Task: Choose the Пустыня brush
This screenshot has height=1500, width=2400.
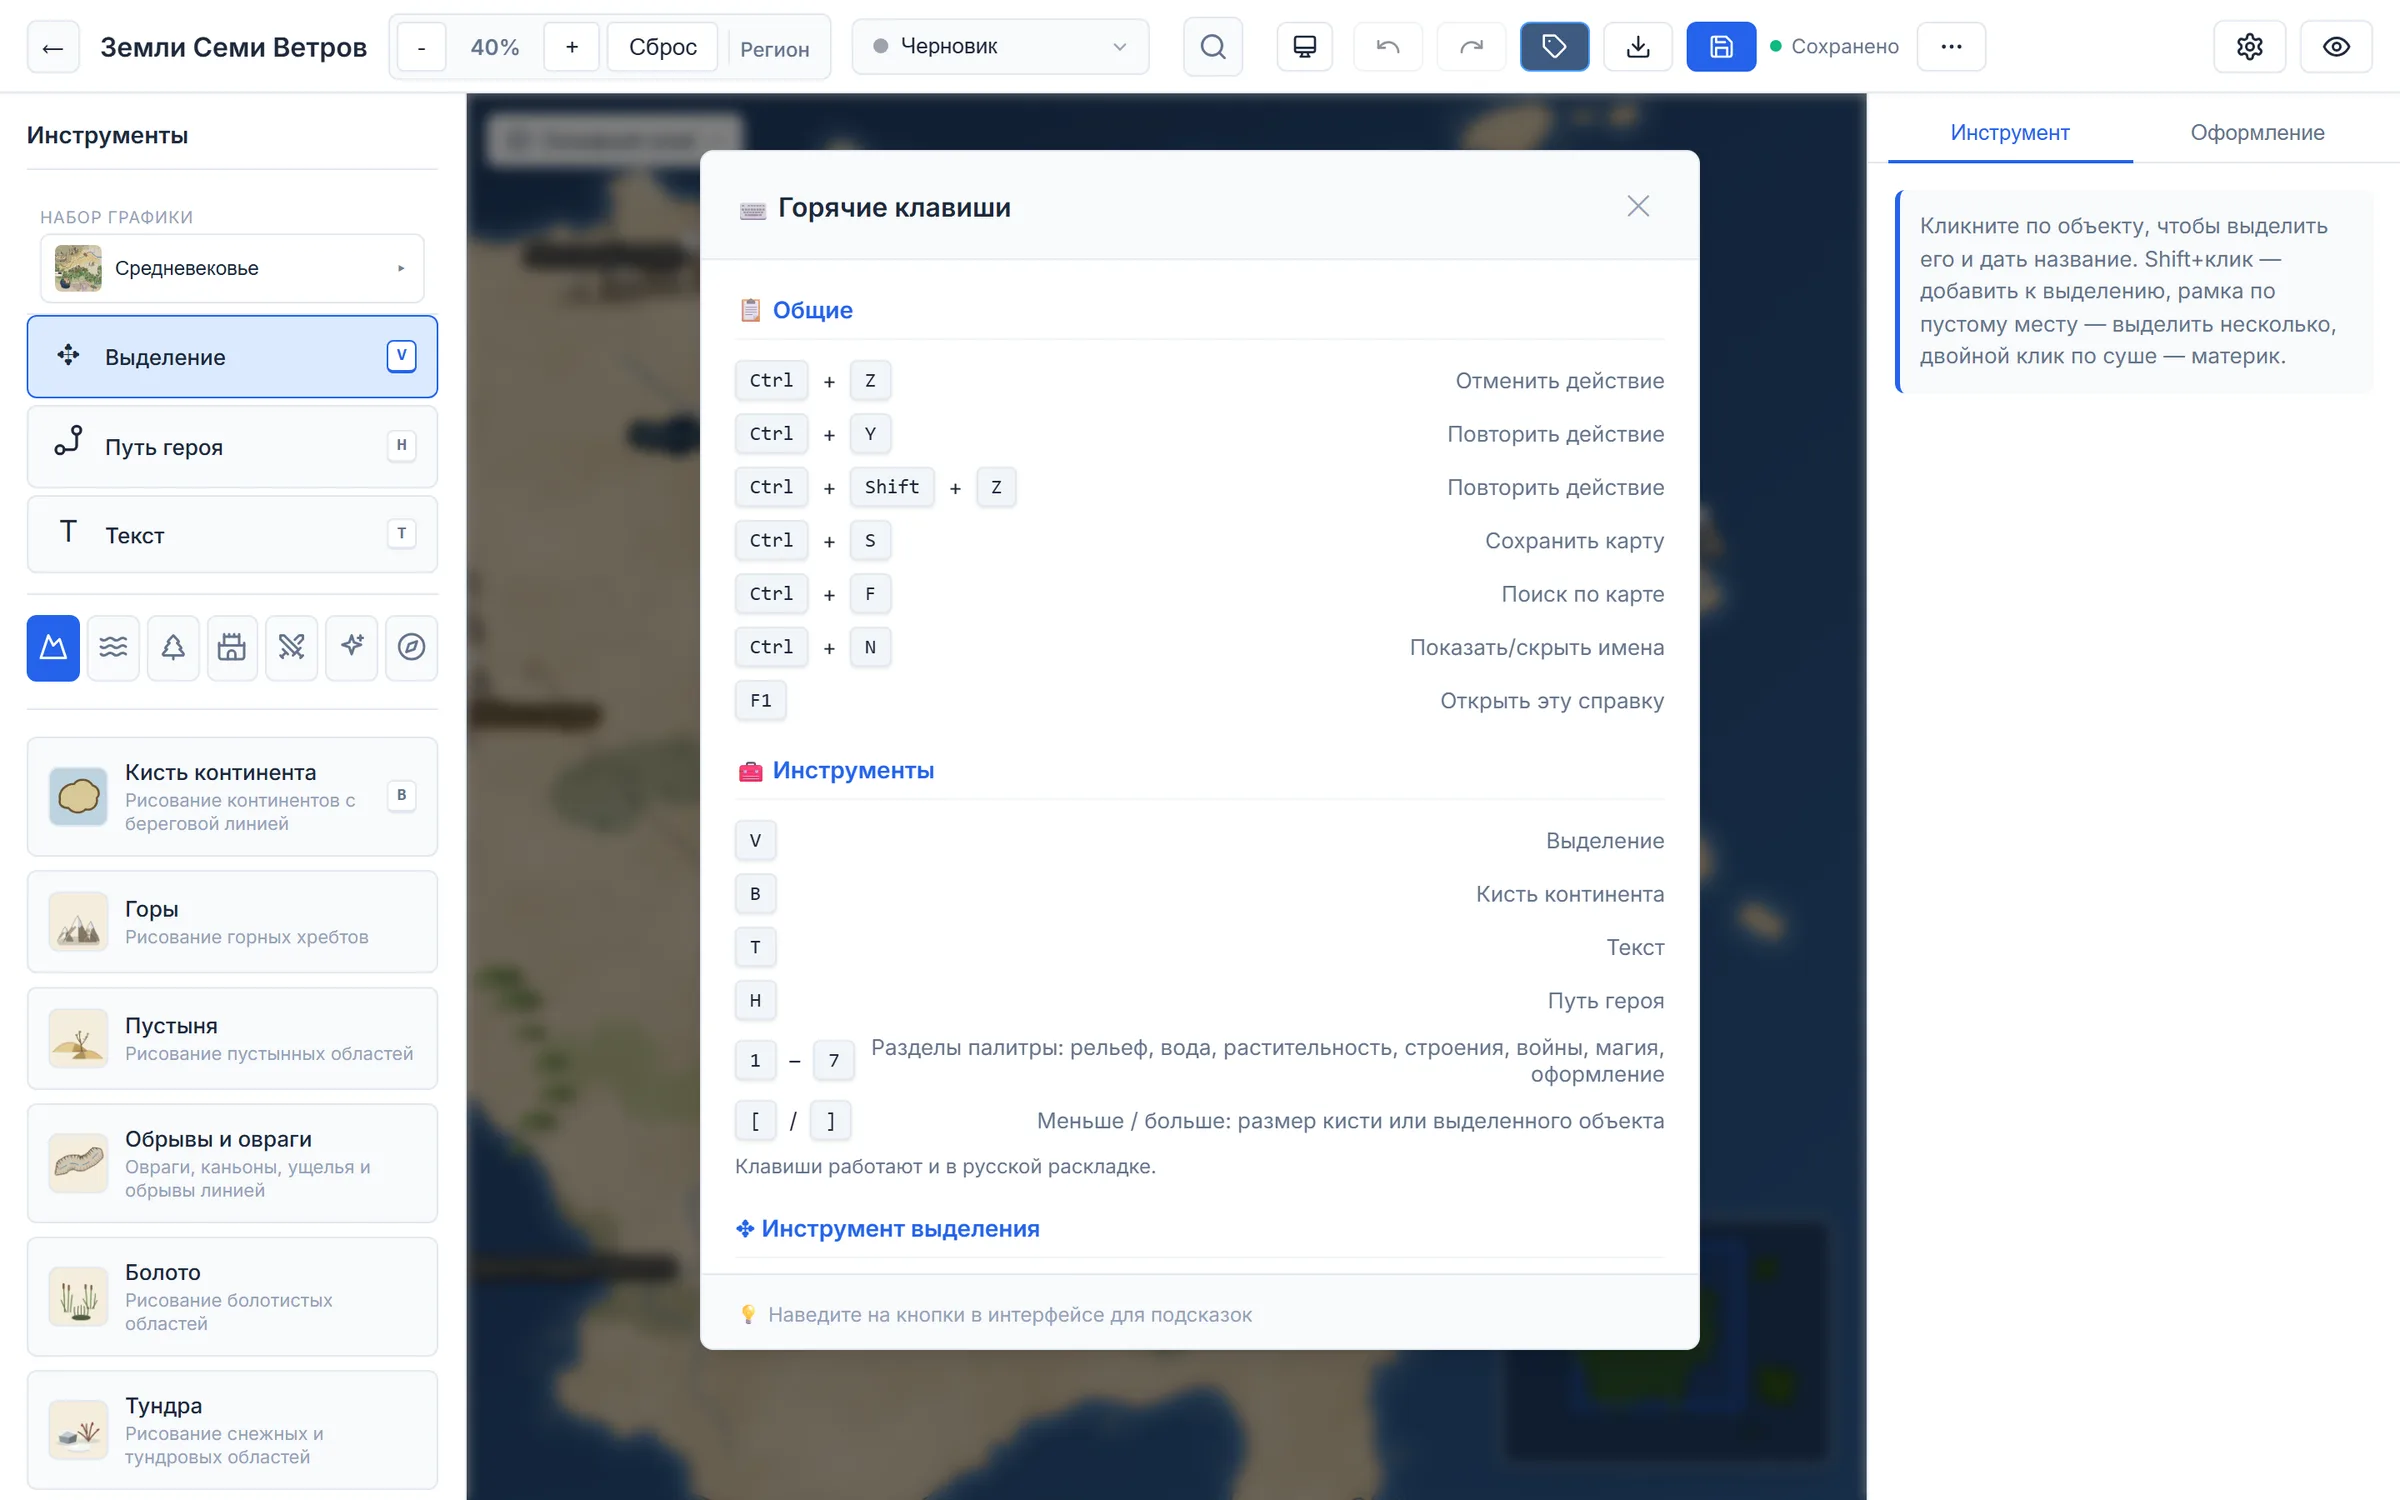Action: (x=232, y=1039)
